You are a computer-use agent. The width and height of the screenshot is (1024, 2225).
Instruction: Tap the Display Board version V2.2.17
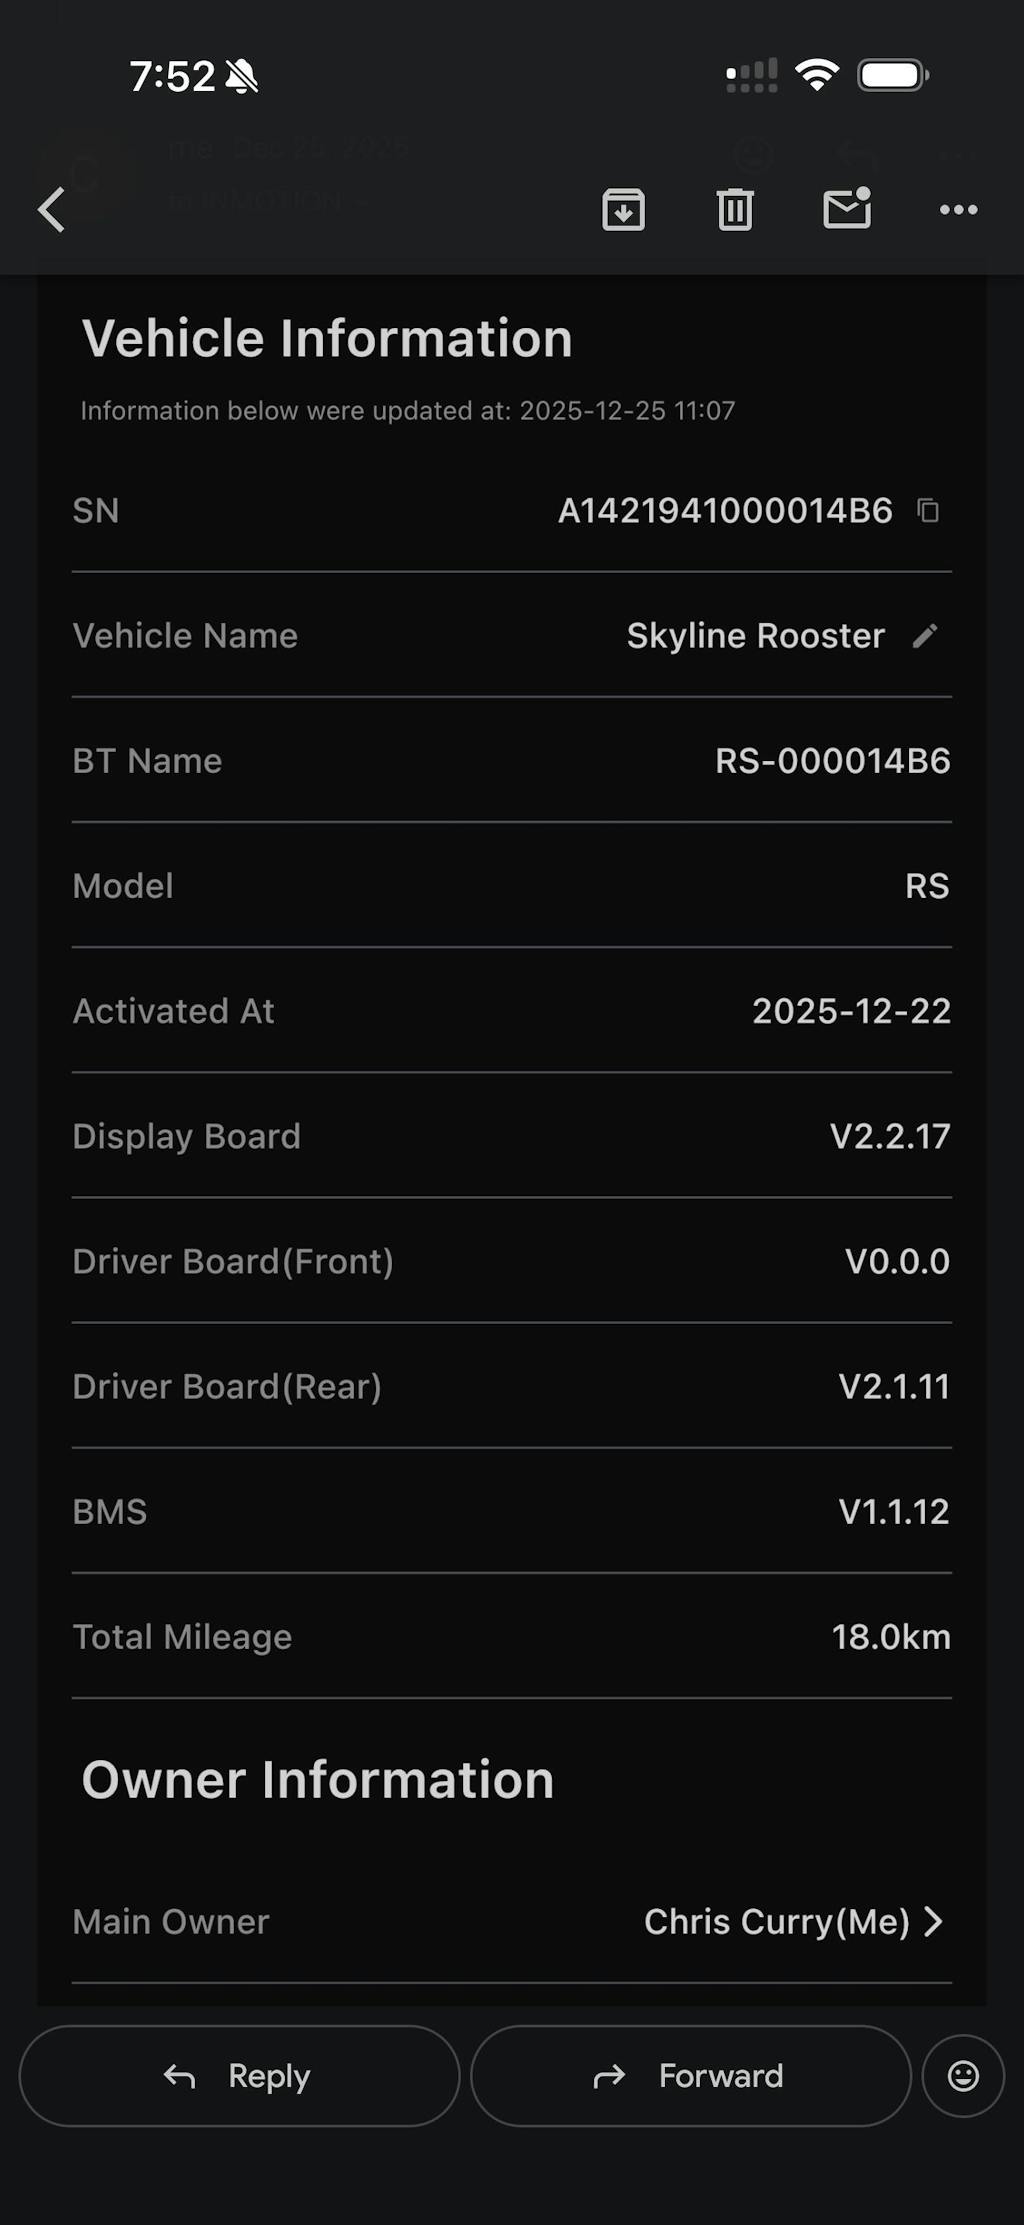(x=890, y=1136)
